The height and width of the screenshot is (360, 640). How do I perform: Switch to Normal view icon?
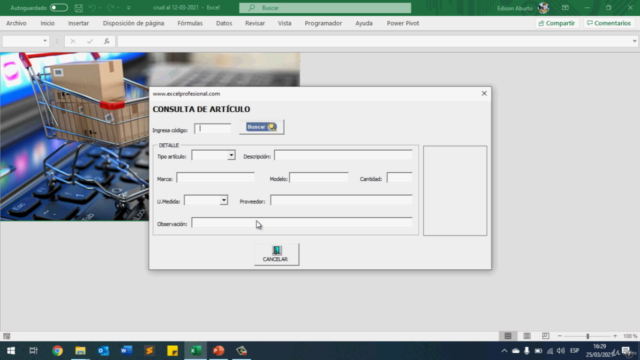[508, 336]
